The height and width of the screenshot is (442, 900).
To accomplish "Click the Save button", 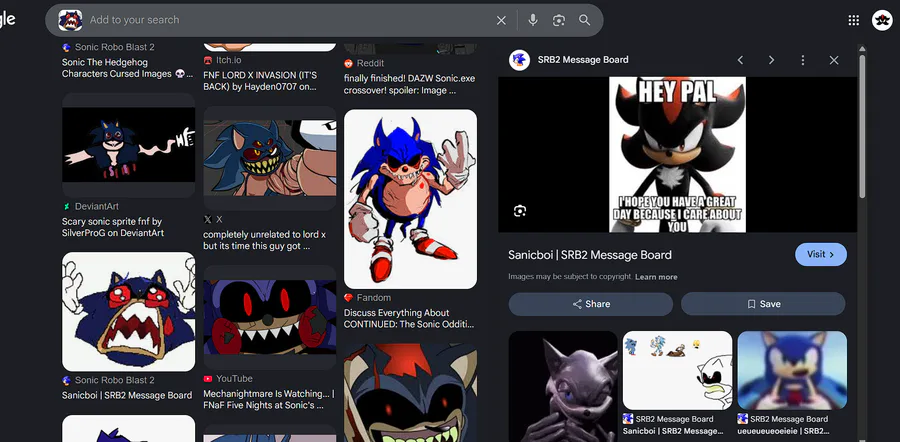I will 763,304.
